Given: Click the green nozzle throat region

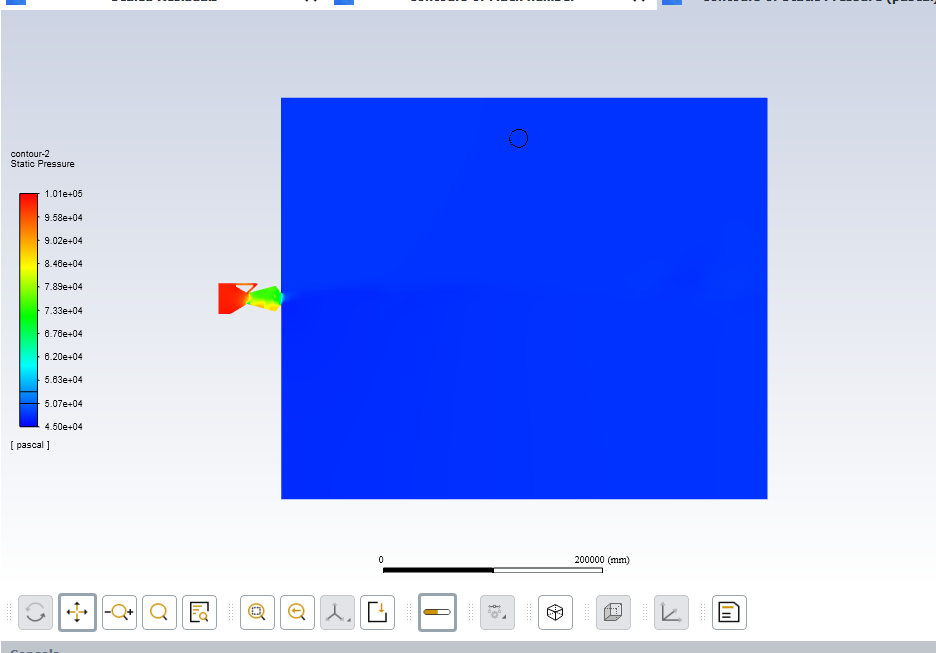Looking at the screenshot, I should (x=266, y=298).
